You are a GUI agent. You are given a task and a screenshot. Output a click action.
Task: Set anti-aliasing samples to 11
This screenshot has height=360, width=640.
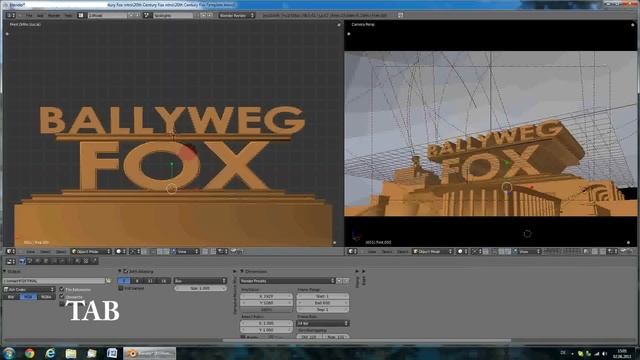(x=150, y=281)
